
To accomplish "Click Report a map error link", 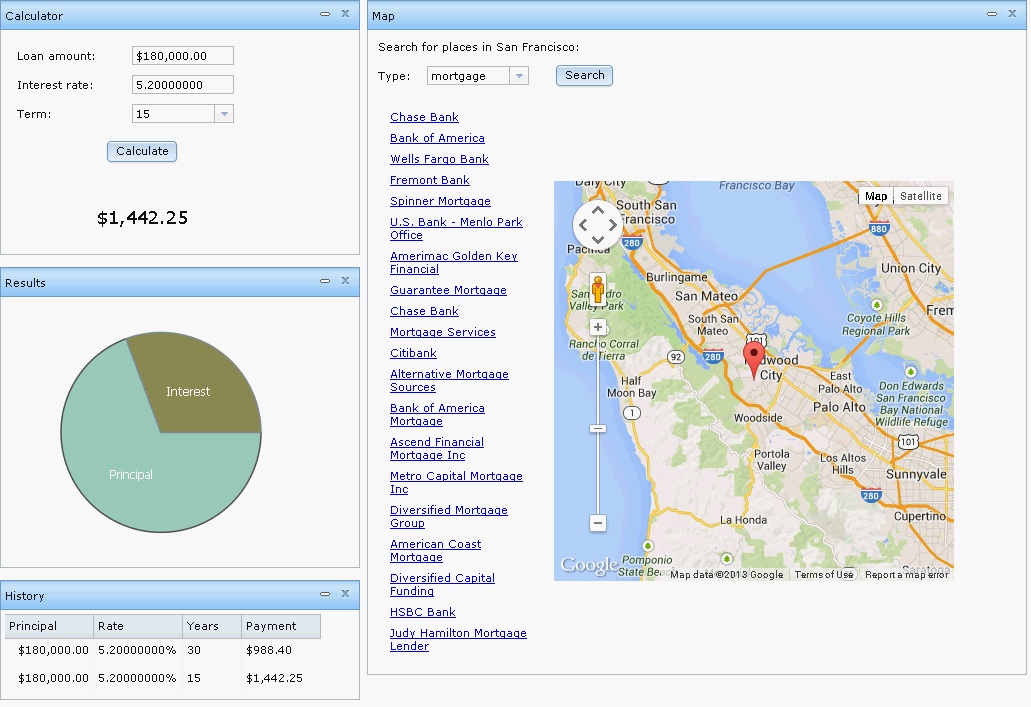I will 906,575.
